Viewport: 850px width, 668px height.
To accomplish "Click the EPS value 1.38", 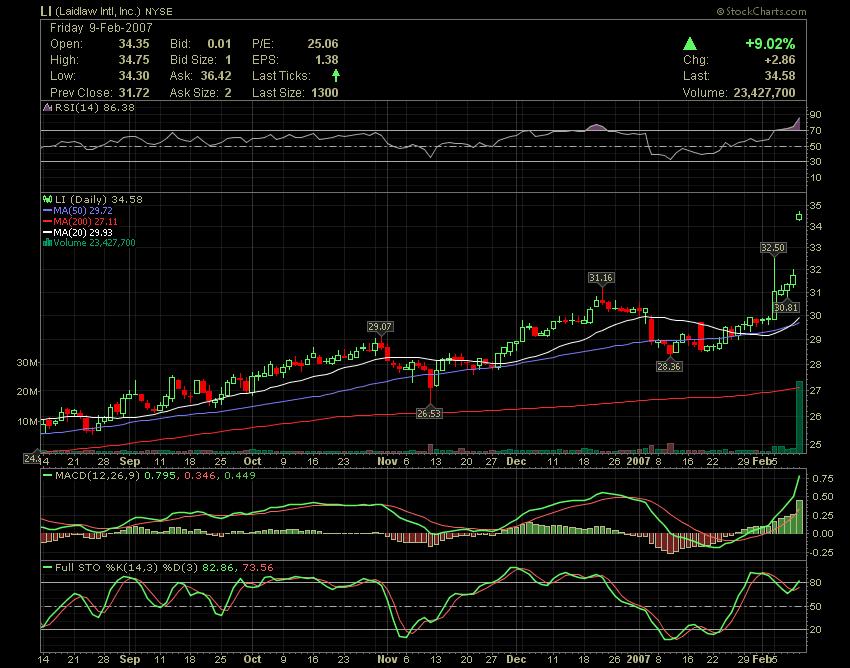I will click(x=327, y=60).
